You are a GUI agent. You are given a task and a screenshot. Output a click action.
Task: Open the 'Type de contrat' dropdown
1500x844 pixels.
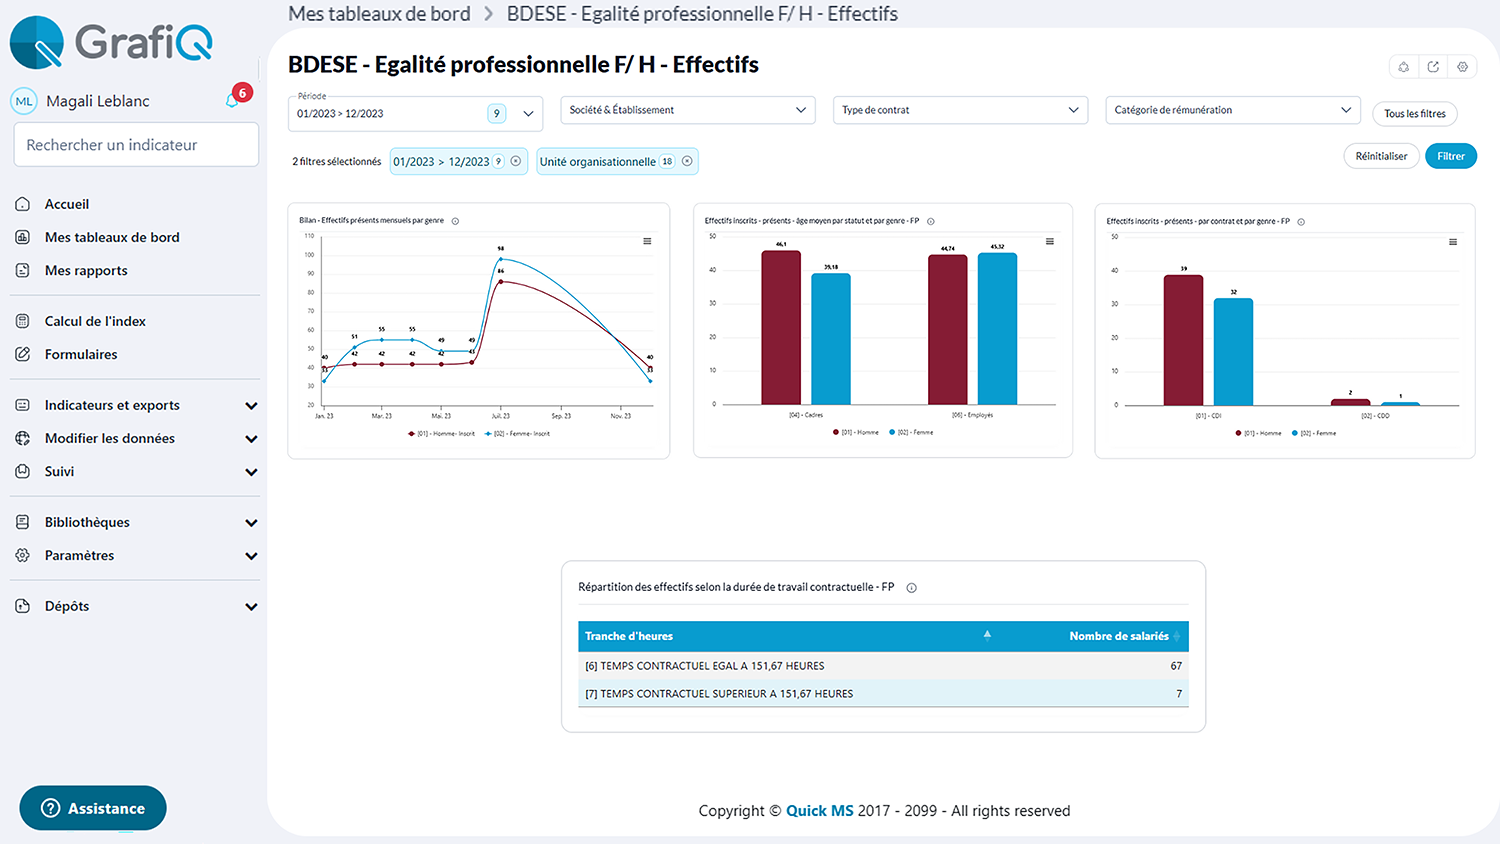coord(959,110)
